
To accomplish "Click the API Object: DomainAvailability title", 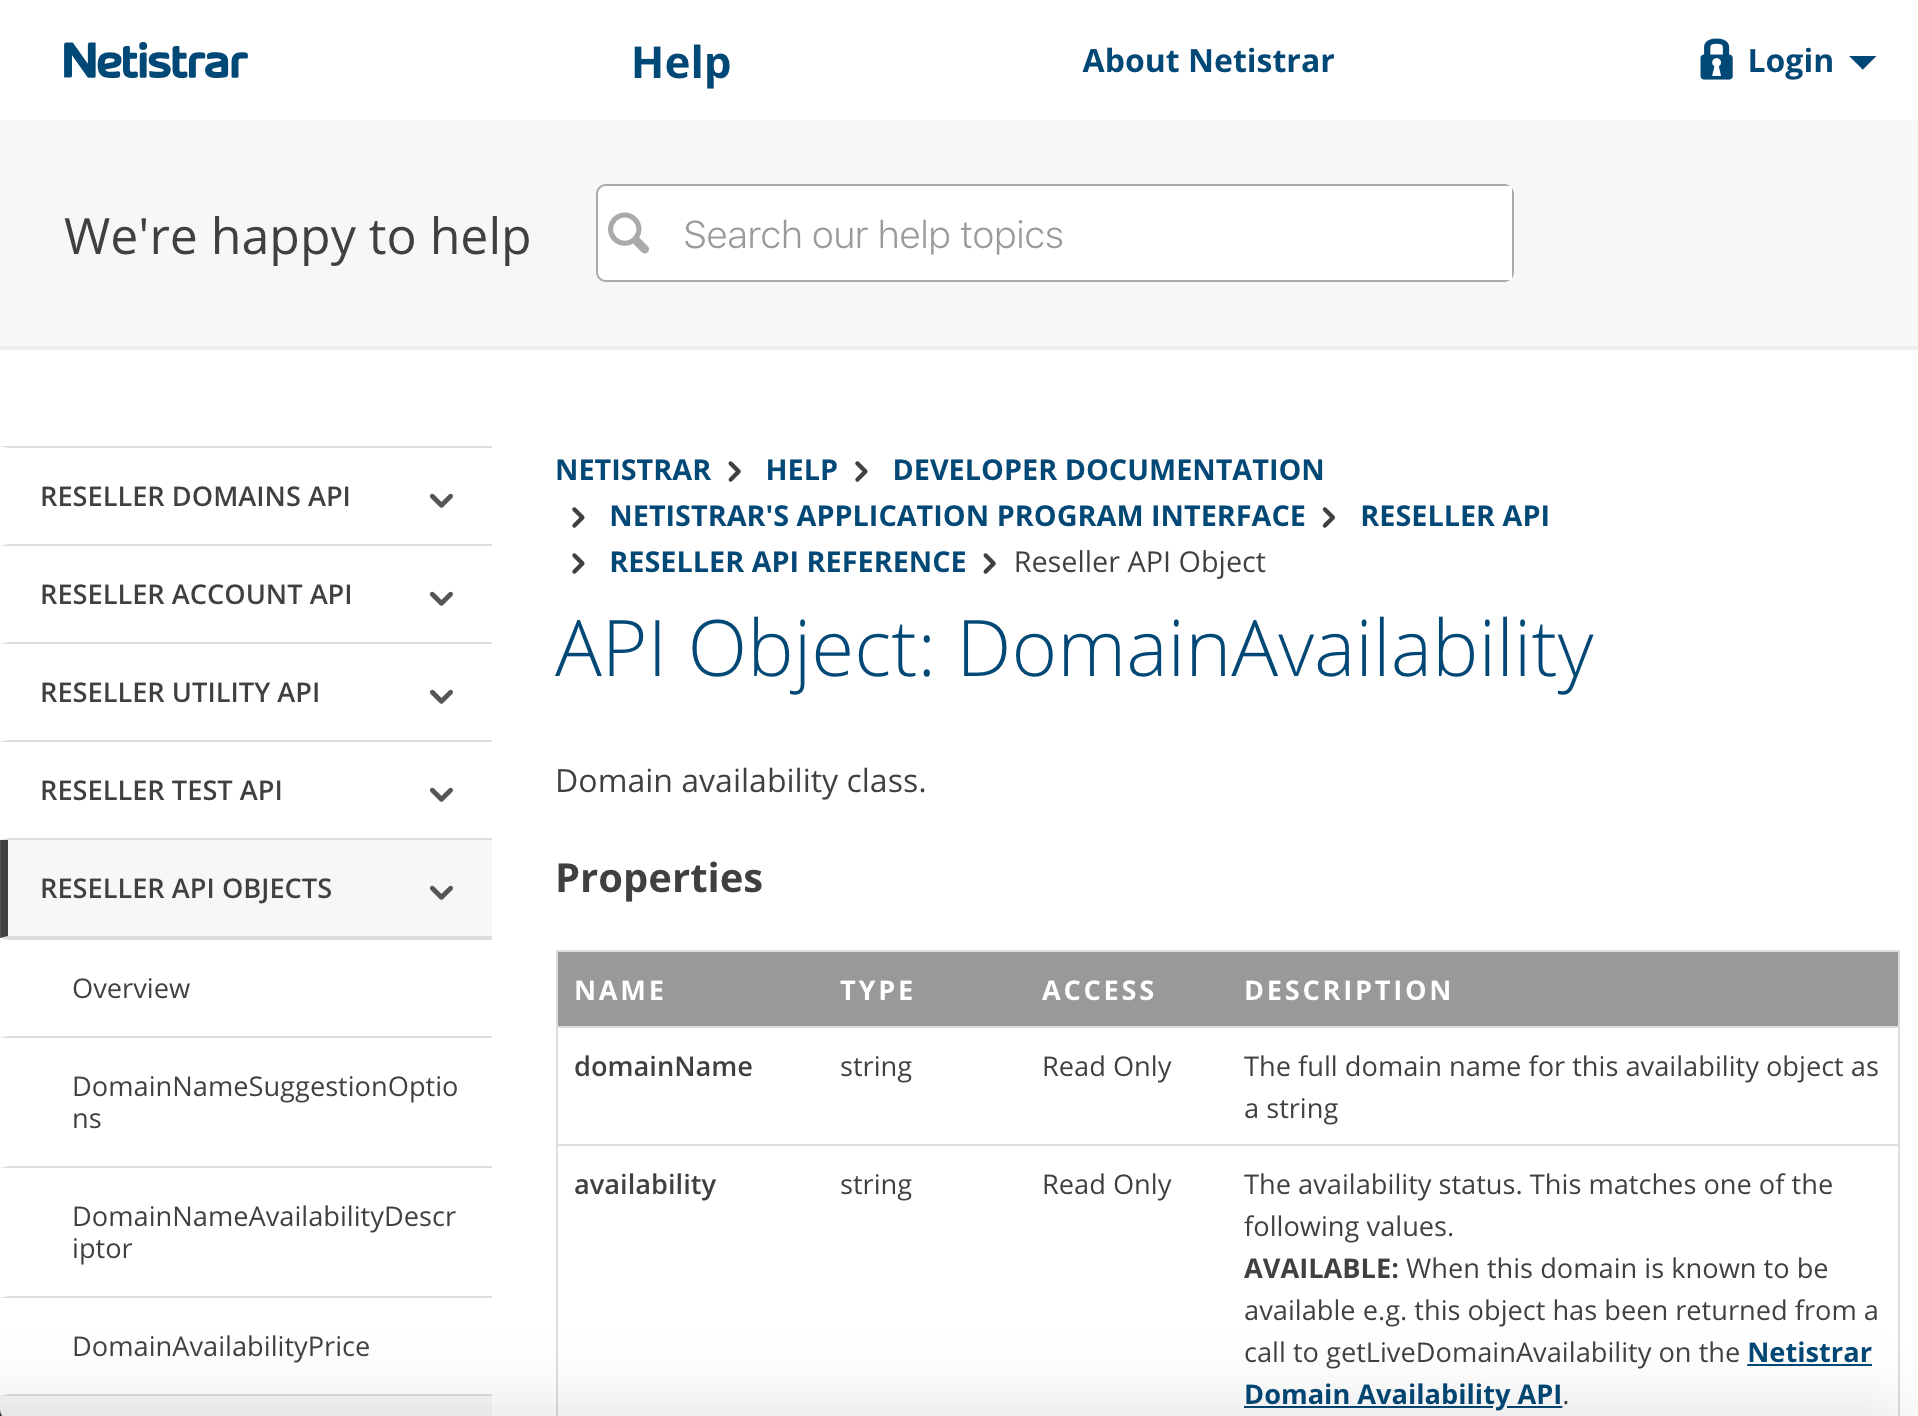I will click(1074, 650).
